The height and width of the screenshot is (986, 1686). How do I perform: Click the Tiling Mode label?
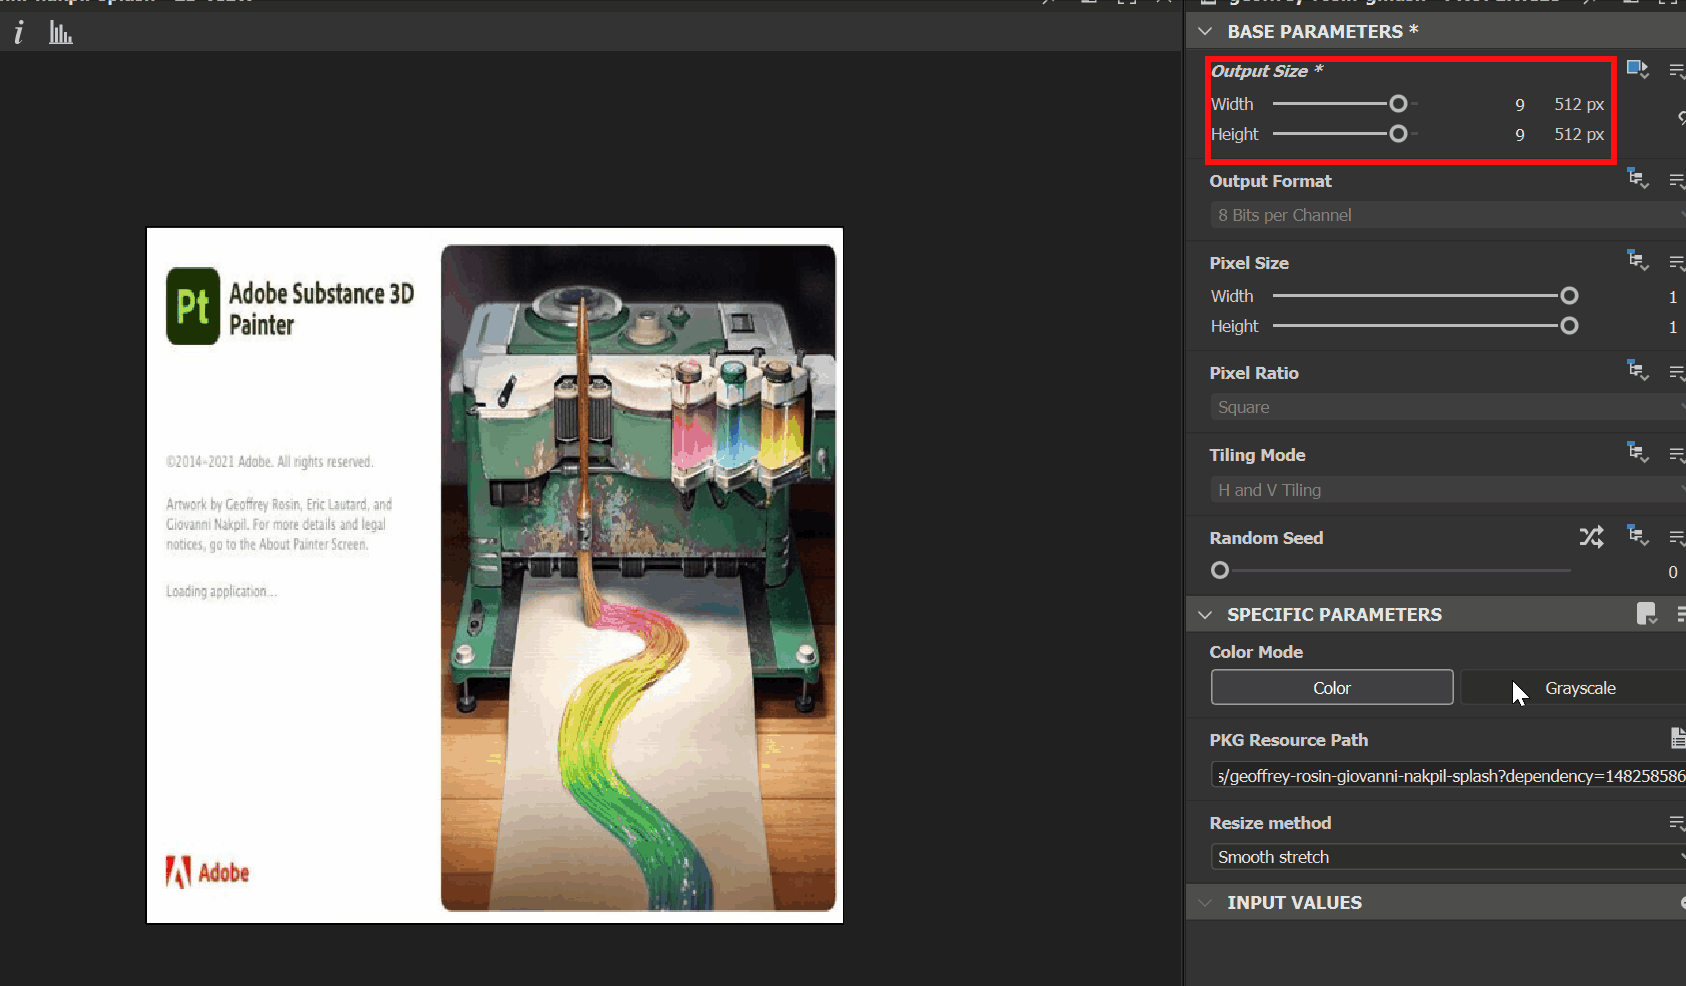pyautogui.click(x=1257, y=455)
